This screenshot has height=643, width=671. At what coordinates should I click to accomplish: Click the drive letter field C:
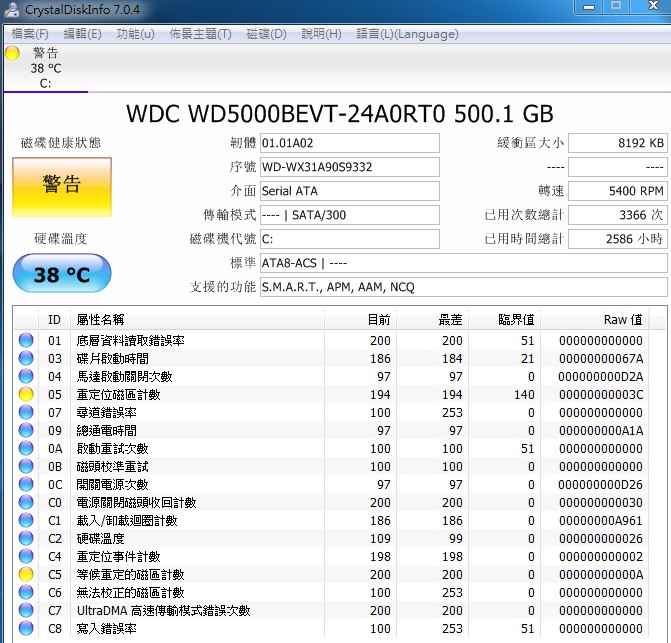point(350,239)
